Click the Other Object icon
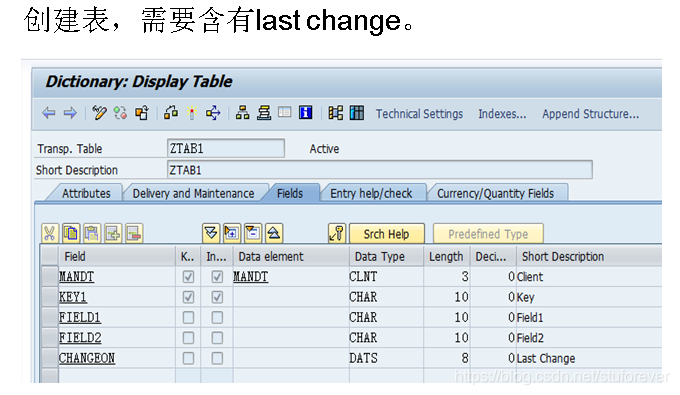 coord(141,113)
